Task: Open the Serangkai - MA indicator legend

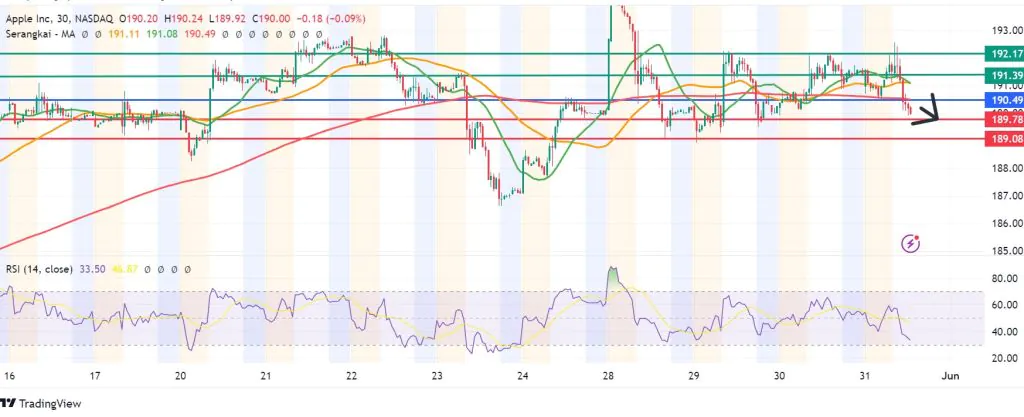Action: point(41,33)
